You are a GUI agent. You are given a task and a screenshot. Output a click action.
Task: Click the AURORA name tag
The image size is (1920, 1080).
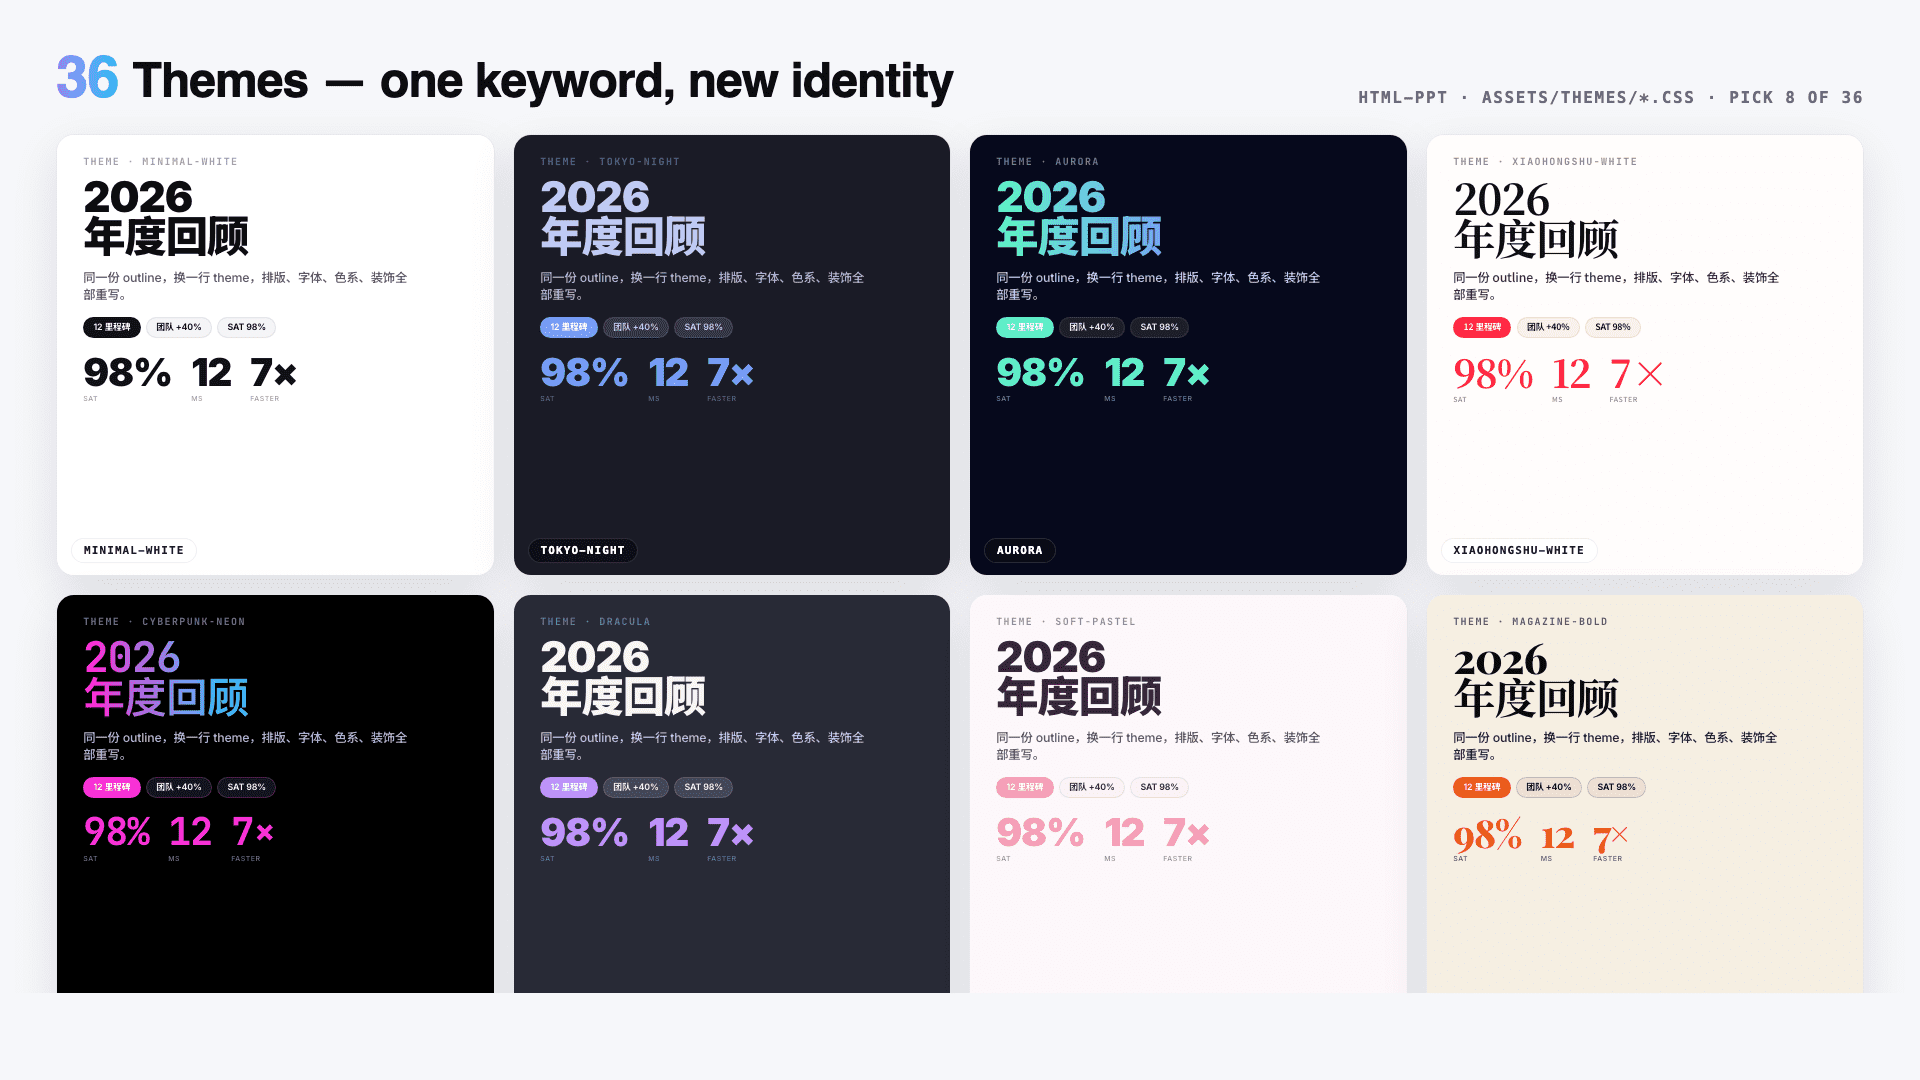coord(1019,550)
